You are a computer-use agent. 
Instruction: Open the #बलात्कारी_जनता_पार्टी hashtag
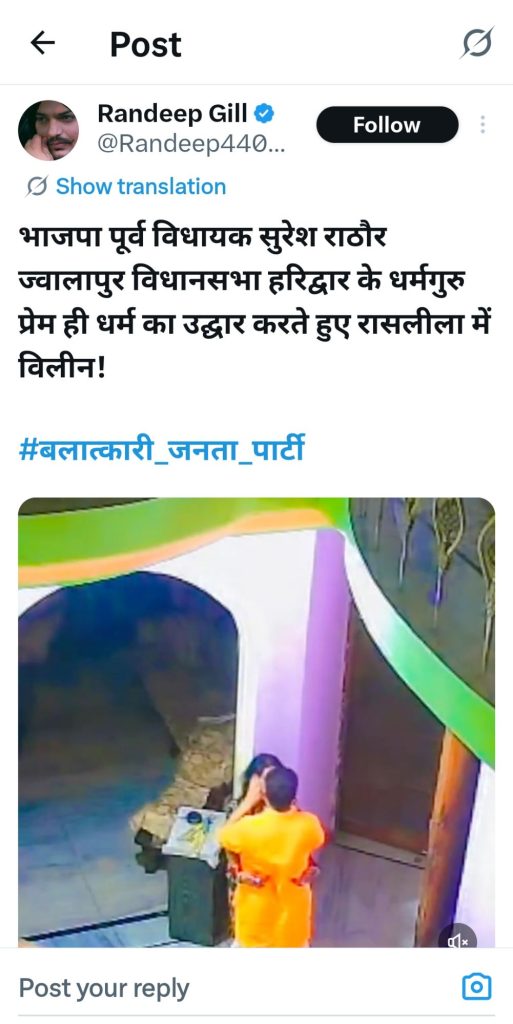pyautogui.click(x=161, y=451)
